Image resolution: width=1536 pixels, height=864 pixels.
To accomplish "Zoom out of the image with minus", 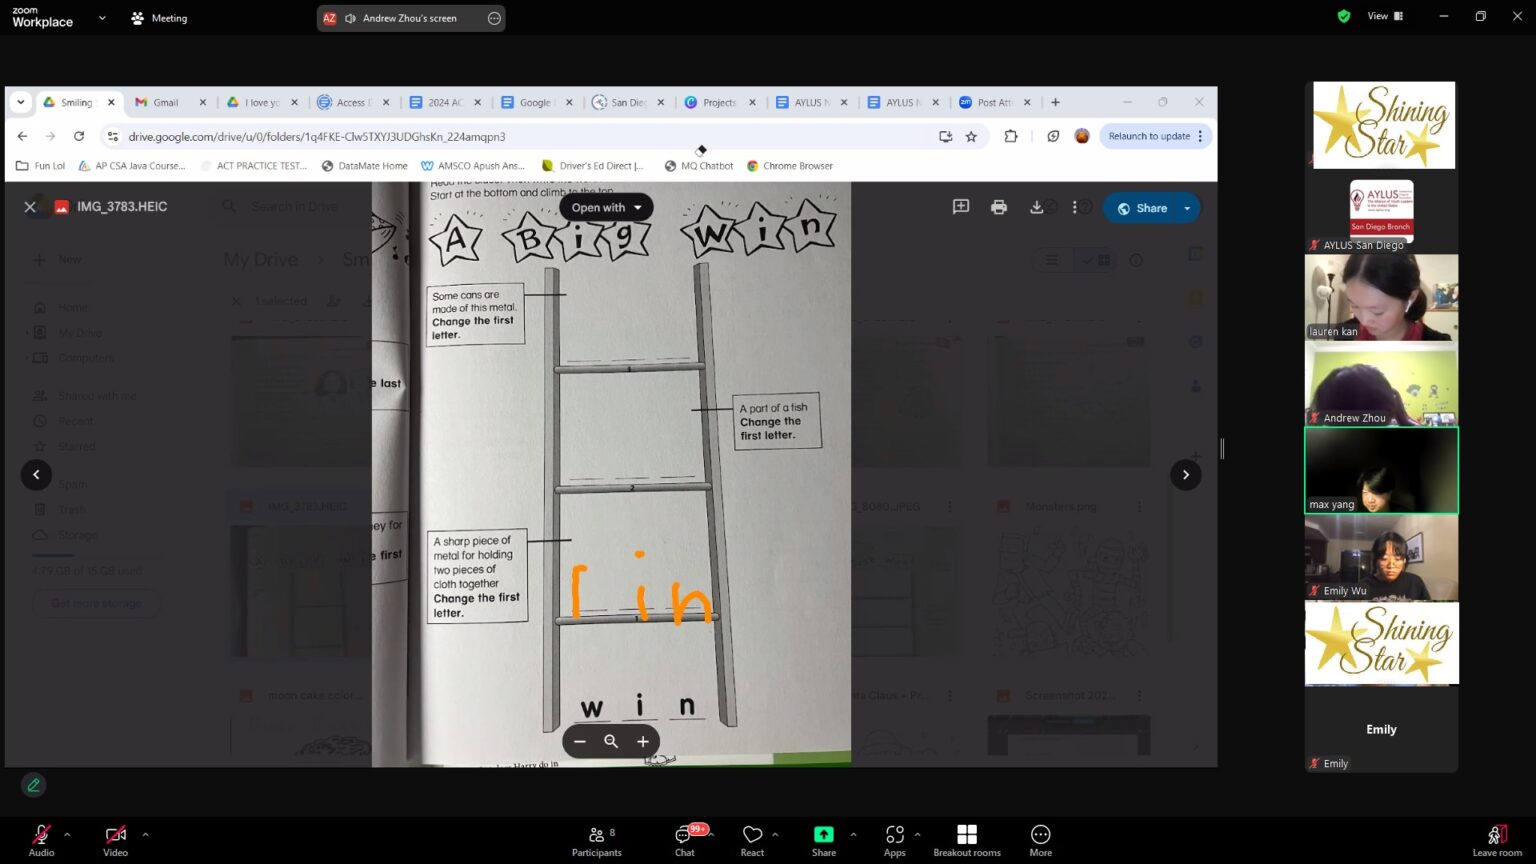I will click(580, 742).
